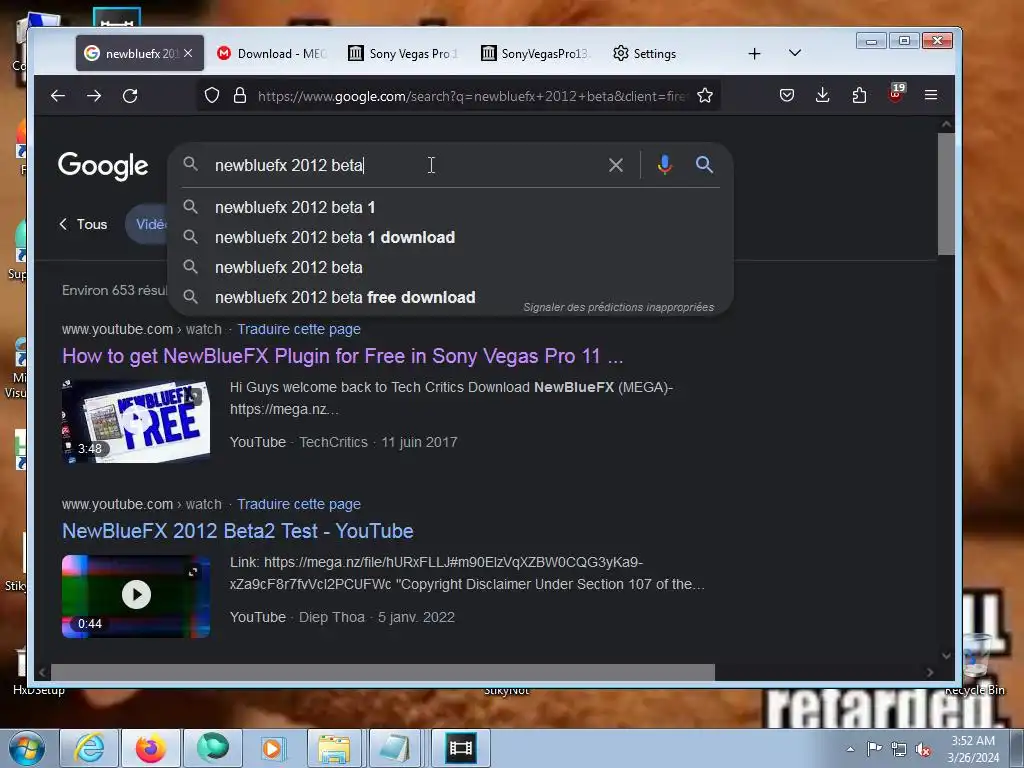
Task: Open "NewBlueFX 2012 Beta2 Test - YouTube" result
Action: click(x=238, y=531)
